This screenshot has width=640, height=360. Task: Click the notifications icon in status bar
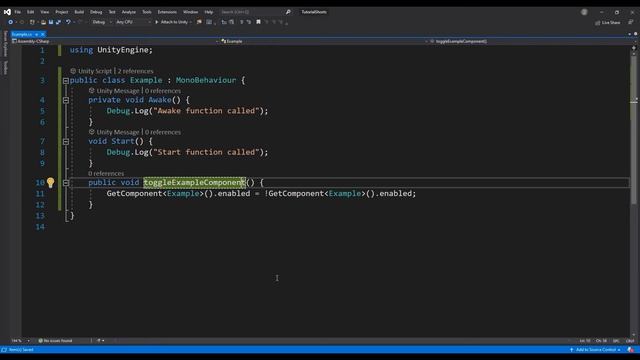pyautogui.click(x=631, y=350)
